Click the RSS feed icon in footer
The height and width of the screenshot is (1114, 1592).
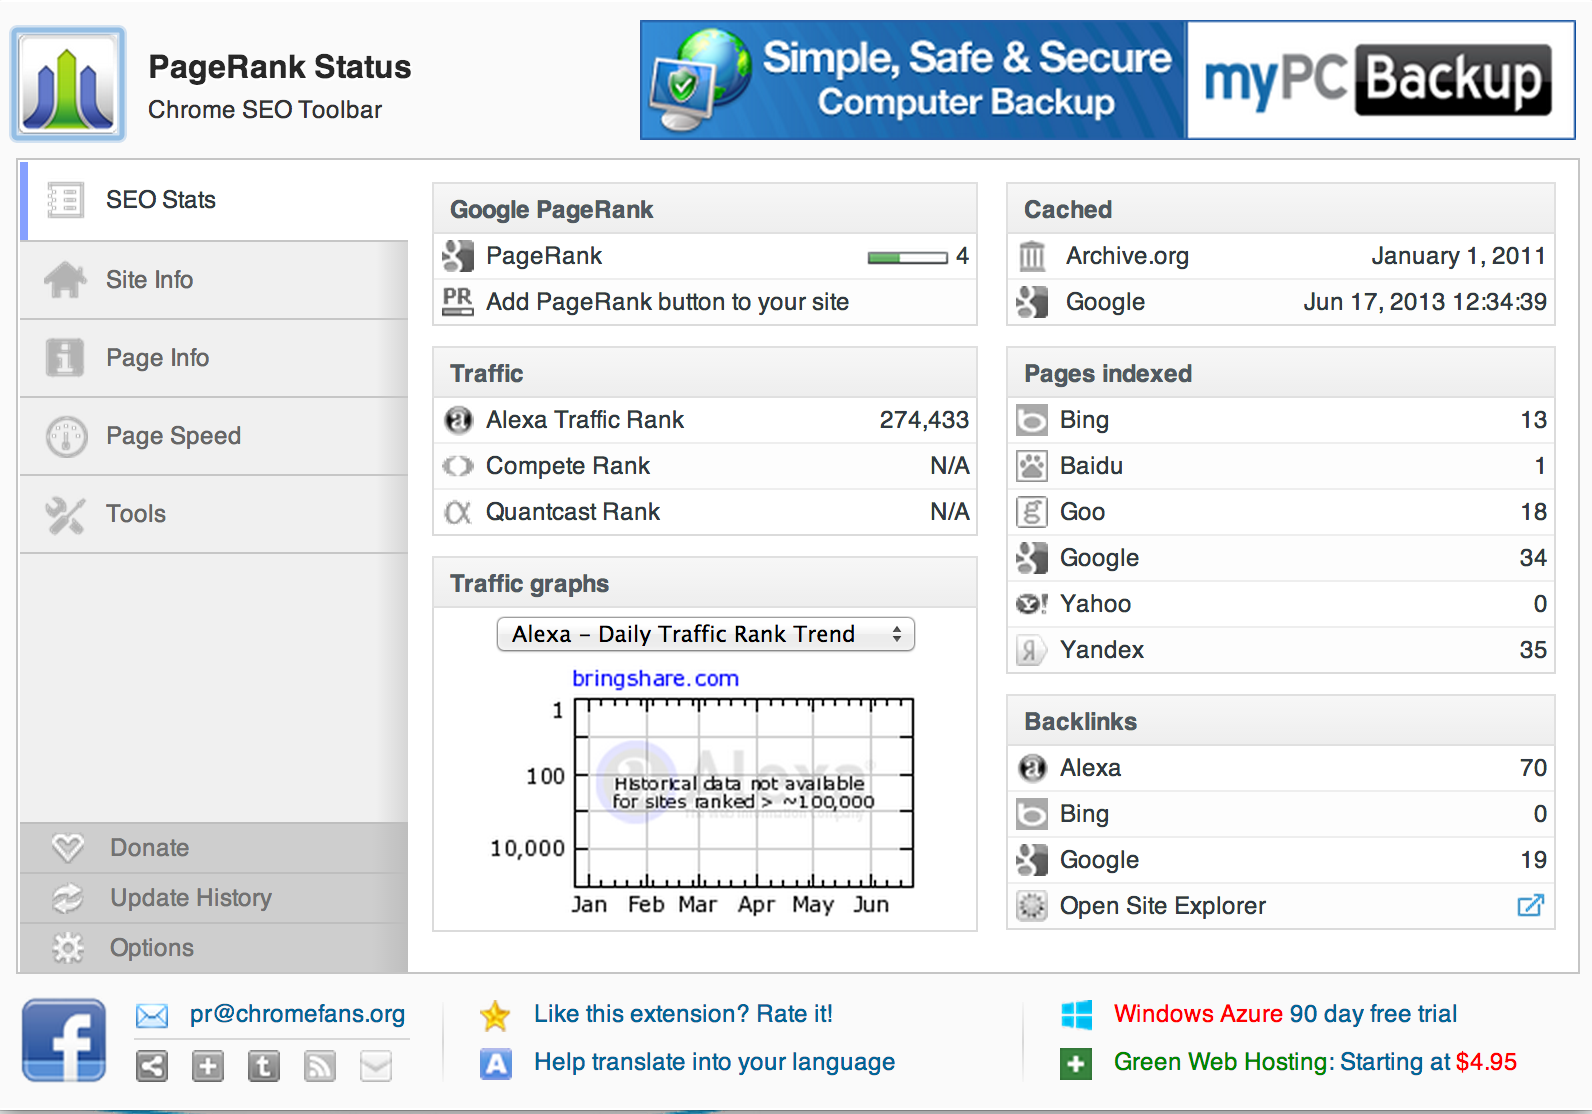(x=320, y=1066)
